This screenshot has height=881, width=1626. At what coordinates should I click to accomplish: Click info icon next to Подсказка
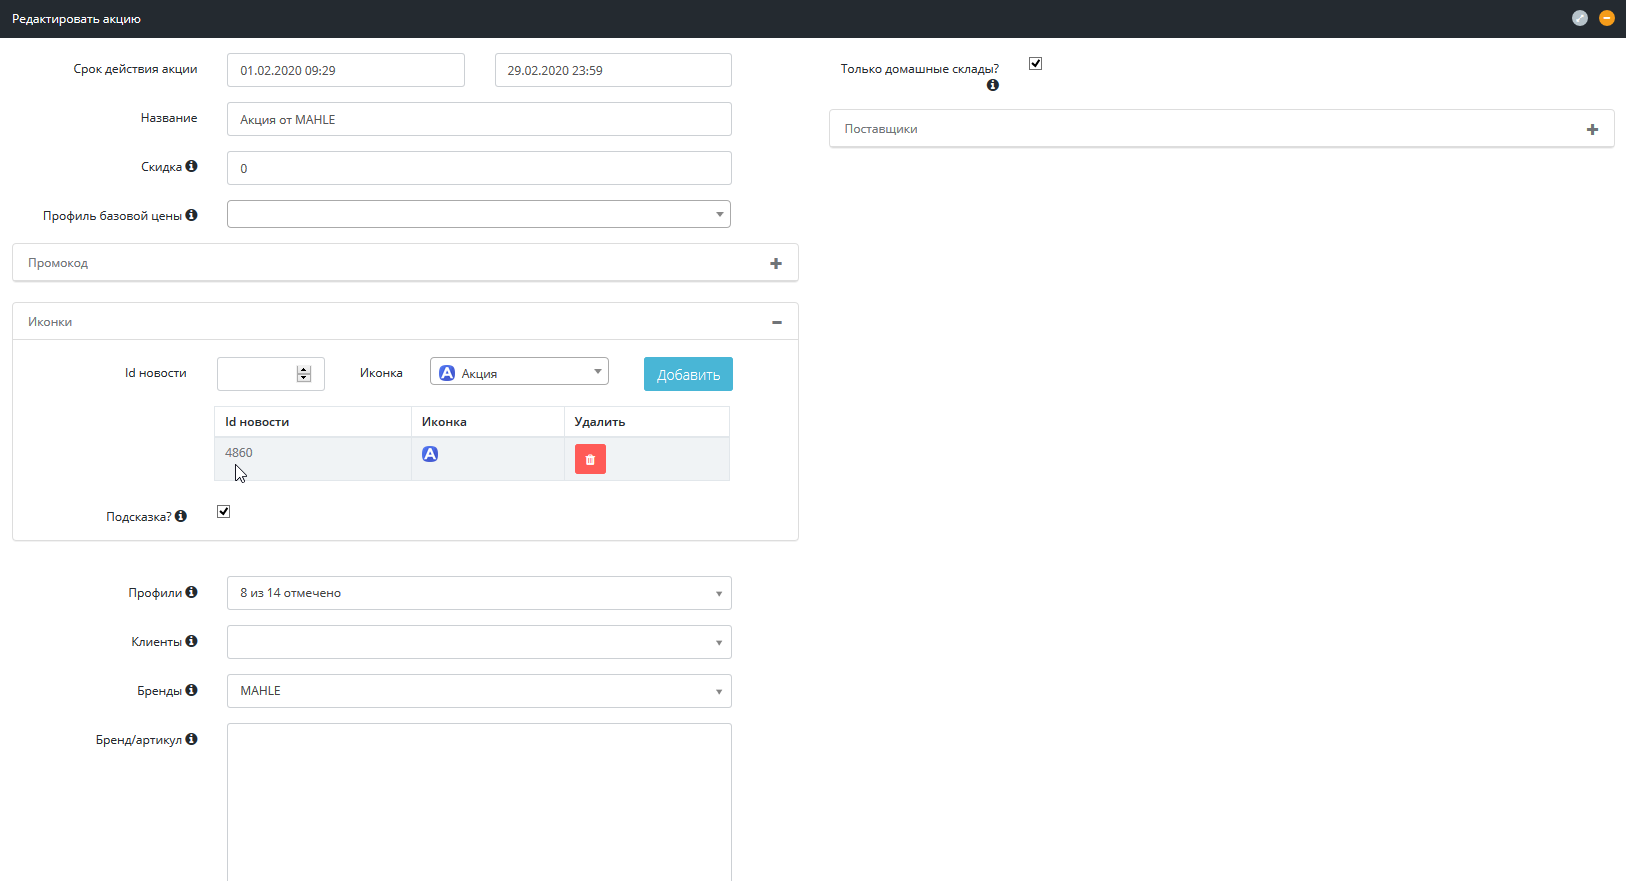point(181,516)
